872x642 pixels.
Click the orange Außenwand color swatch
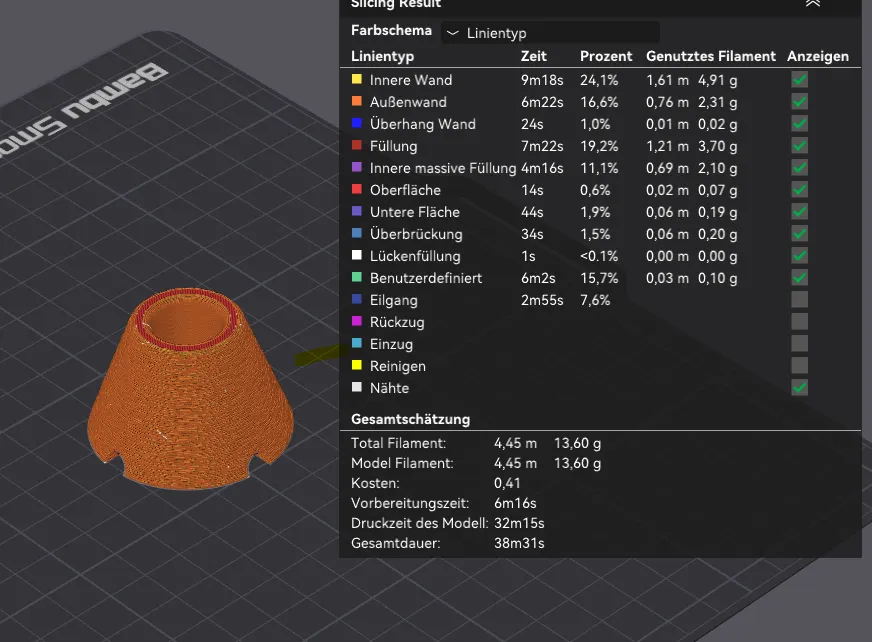[x=357, y=101]
